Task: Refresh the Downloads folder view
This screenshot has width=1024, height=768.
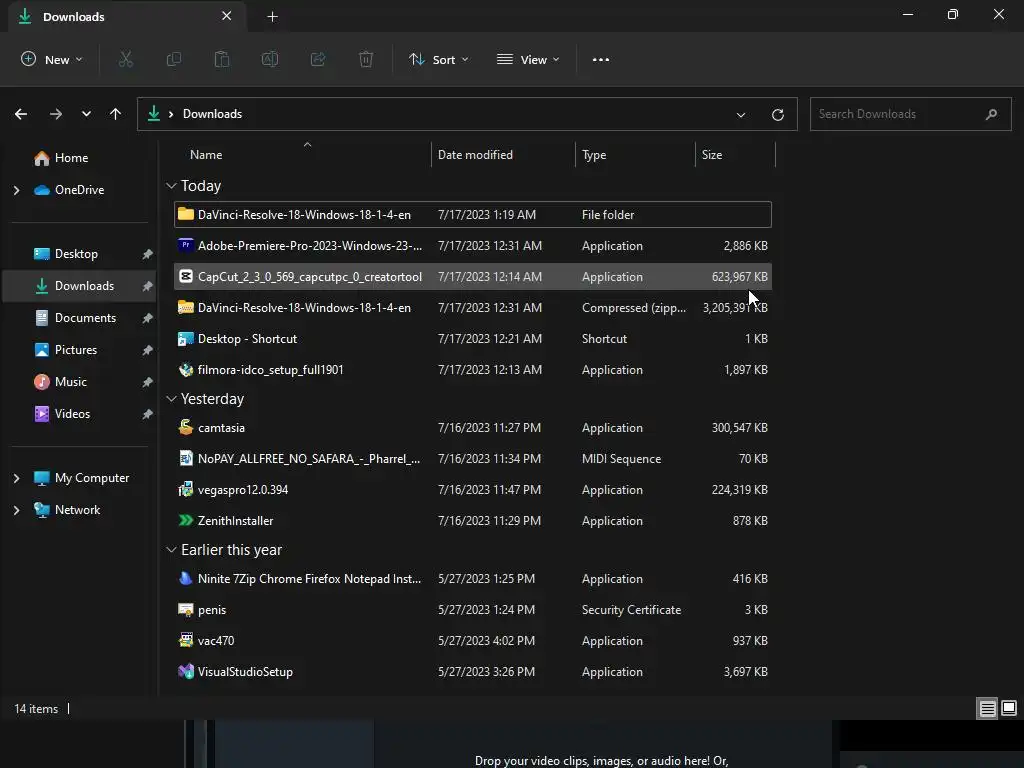Action: [x=778, y=115]
